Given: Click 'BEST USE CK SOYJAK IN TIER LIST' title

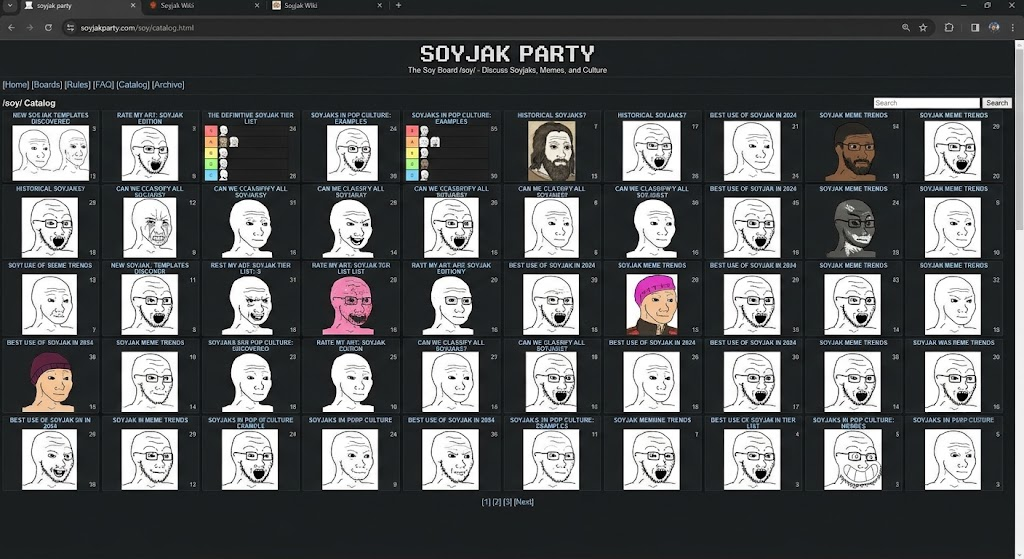Looking at the screenshot, I should click(753, 423).
